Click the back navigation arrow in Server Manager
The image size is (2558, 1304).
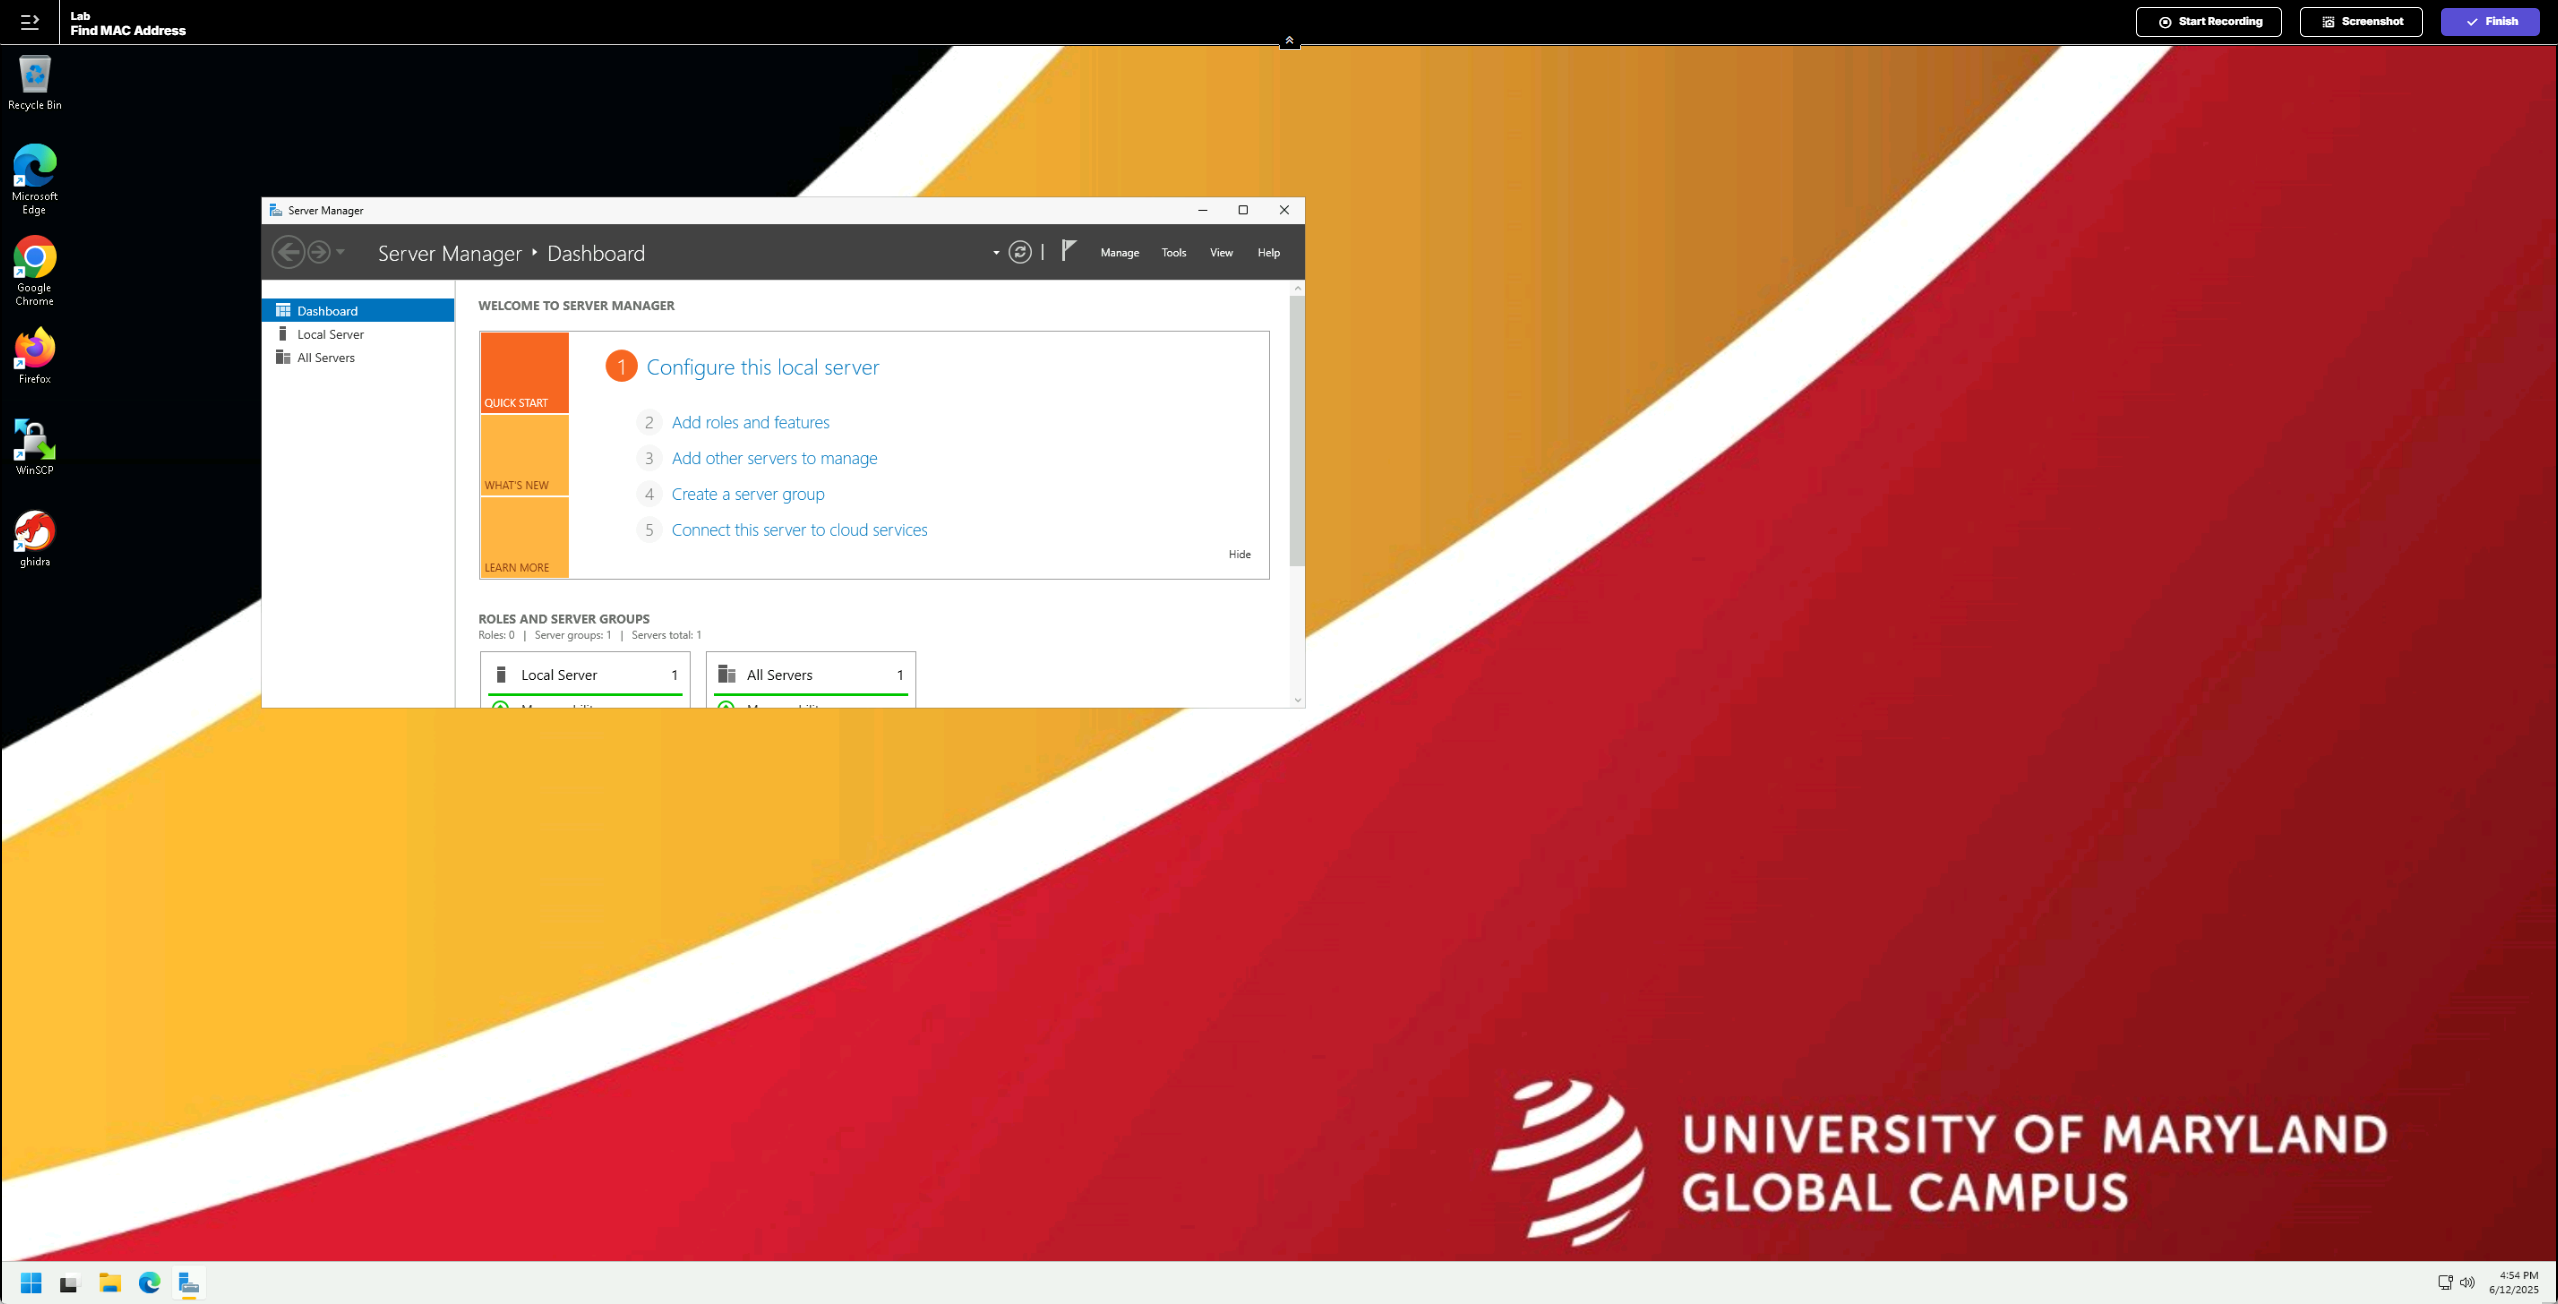[289, 252]
